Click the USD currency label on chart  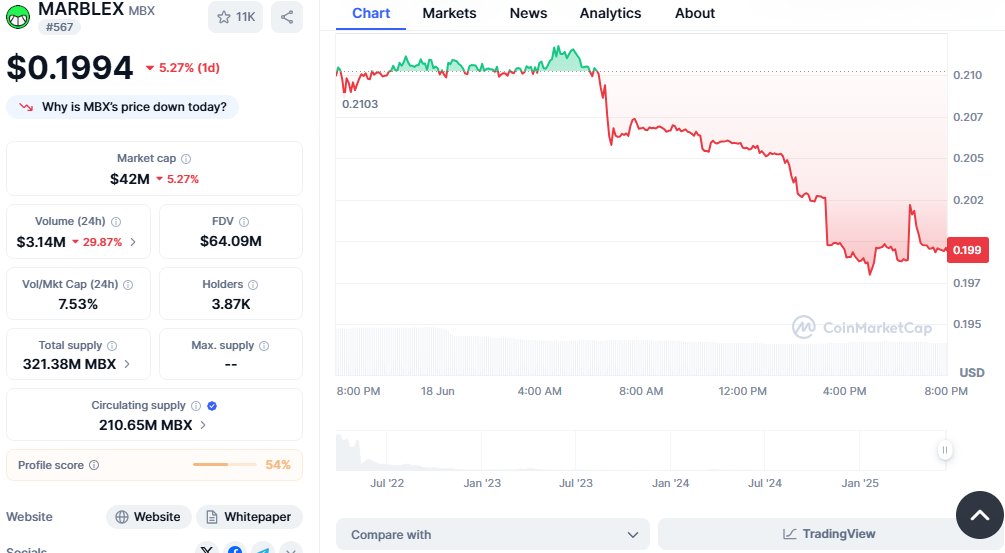972,373
